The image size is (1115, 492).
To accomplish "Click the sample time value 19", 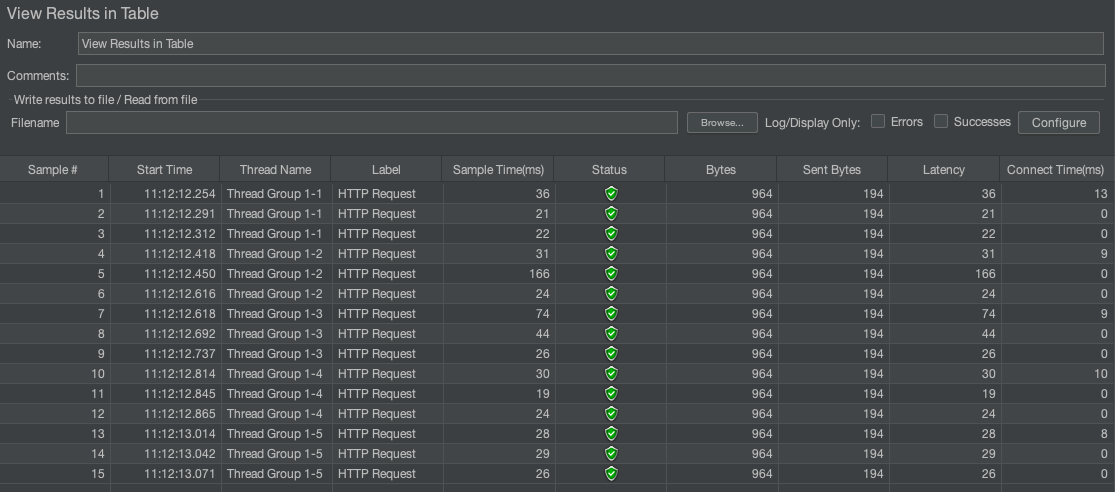I will (x=498, y=393).
